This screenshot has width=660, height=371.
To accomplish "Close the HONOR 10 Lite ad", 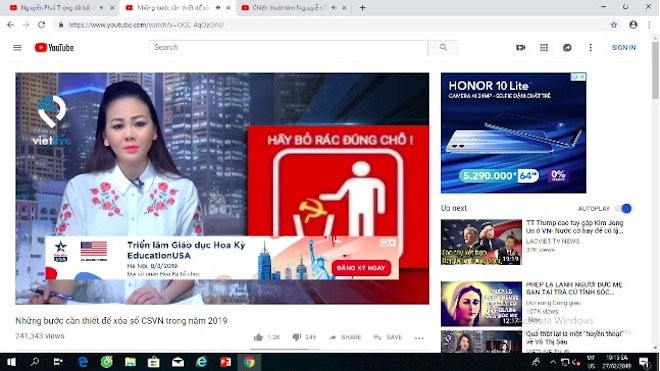I will click(x=582, y=77).
